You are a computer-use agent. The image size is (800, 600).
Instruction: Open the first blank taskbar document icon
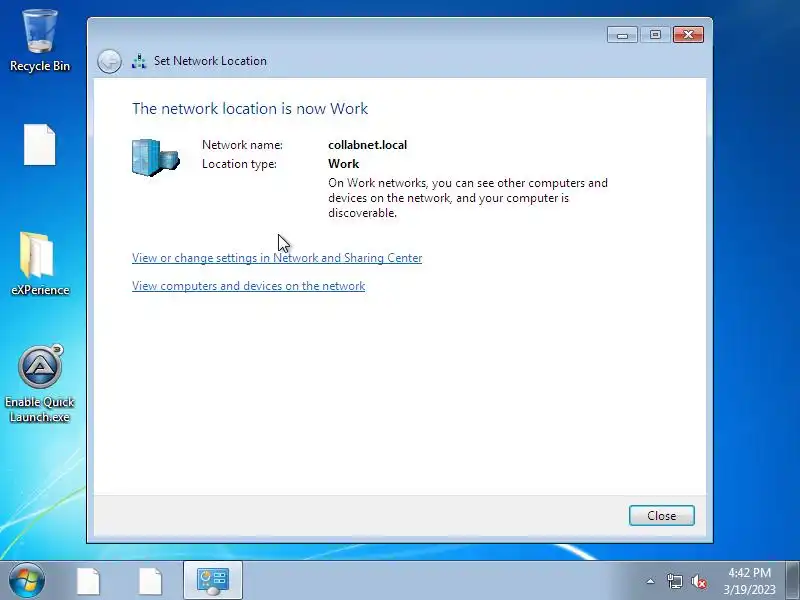pos(88,581)
